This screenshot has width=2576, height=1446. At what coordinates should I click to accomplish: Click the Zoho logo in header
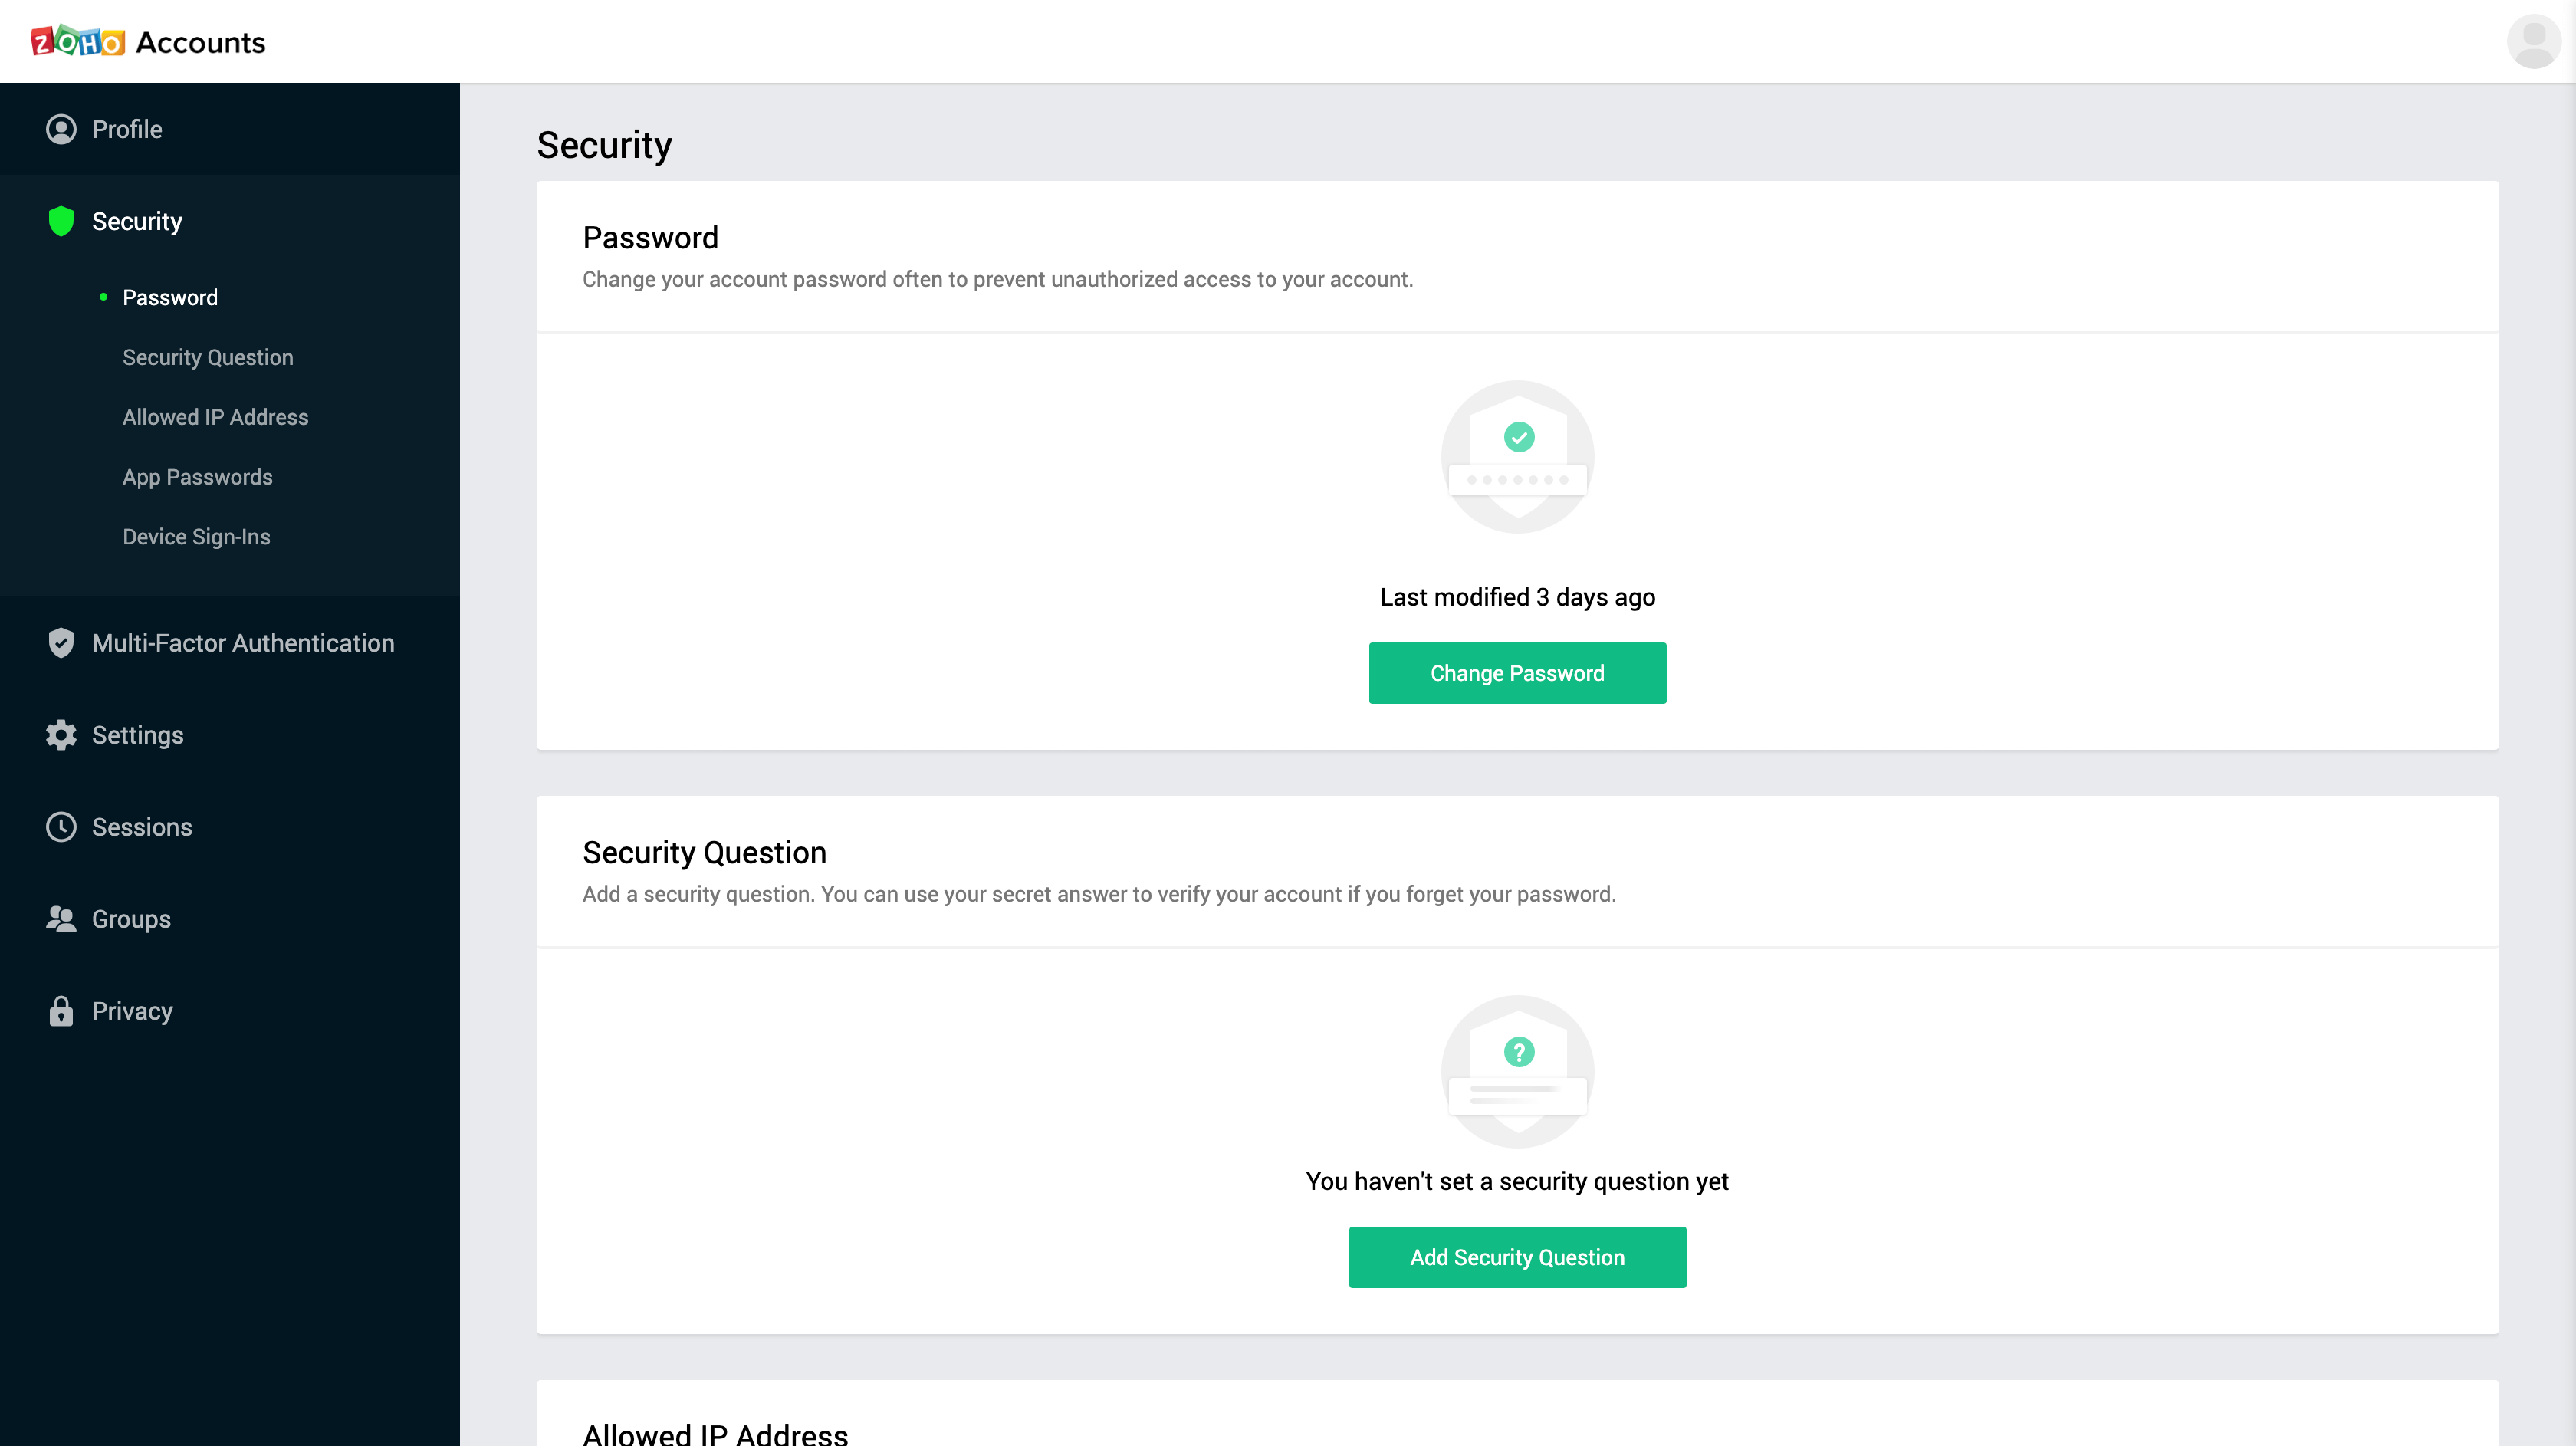point(78,42)
